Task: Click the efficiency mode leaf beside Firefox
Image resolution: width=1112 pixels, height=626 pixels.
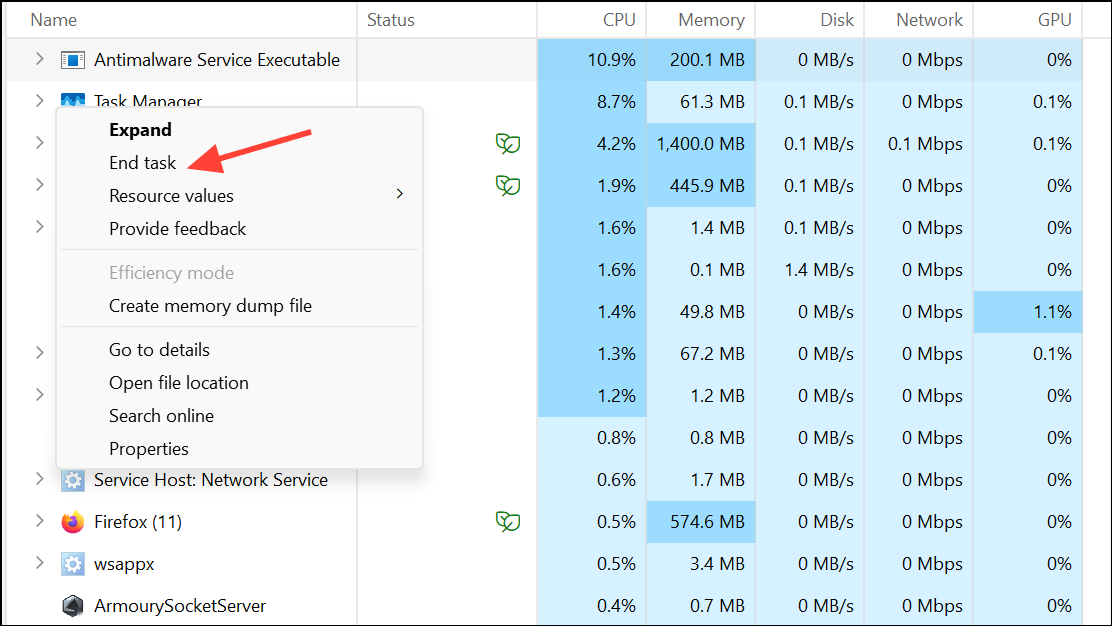Action: tap(508, 521)
